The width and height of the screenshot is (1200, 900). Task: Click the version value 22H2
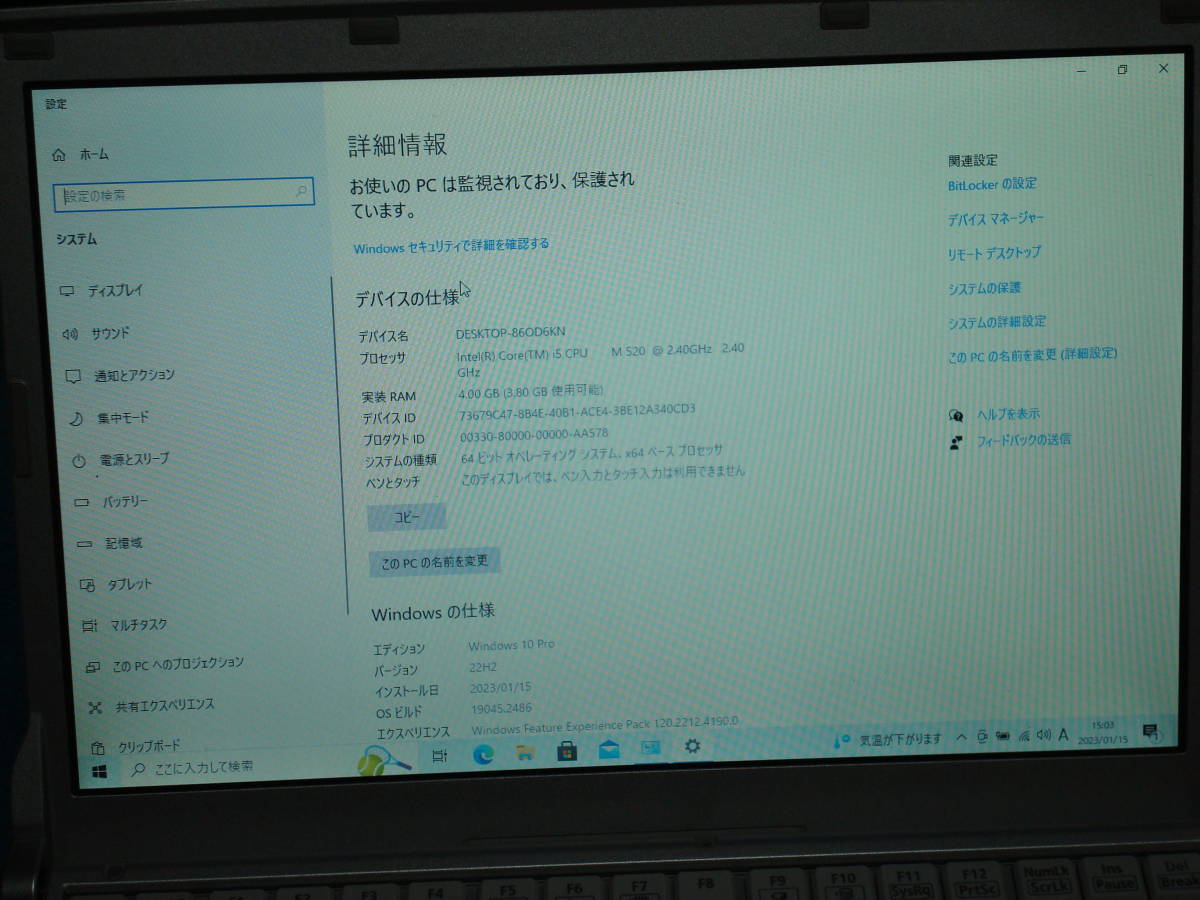pyautogui.click(x=482, y=667)
